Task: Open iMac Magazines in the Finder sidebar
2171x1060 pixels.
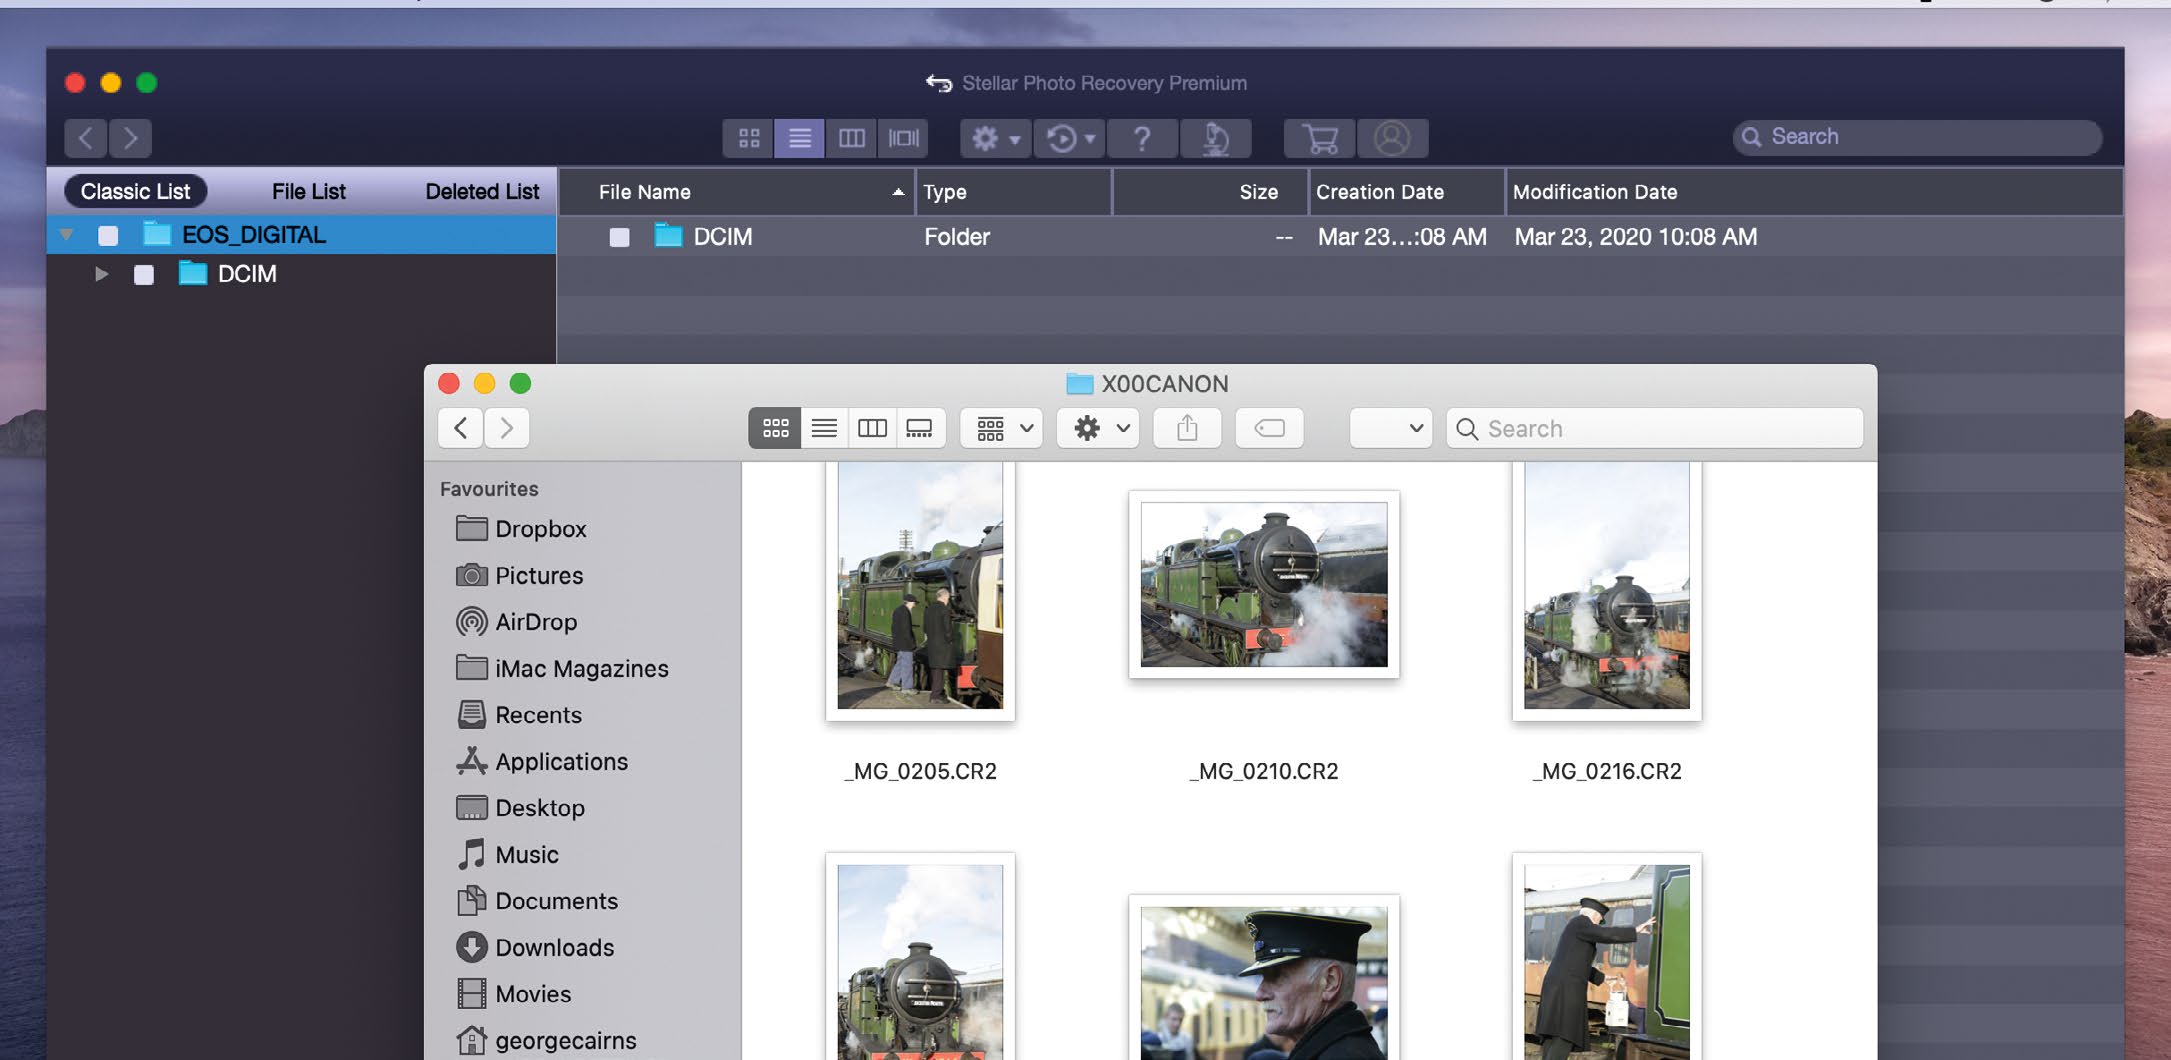Action: point(562,669)
